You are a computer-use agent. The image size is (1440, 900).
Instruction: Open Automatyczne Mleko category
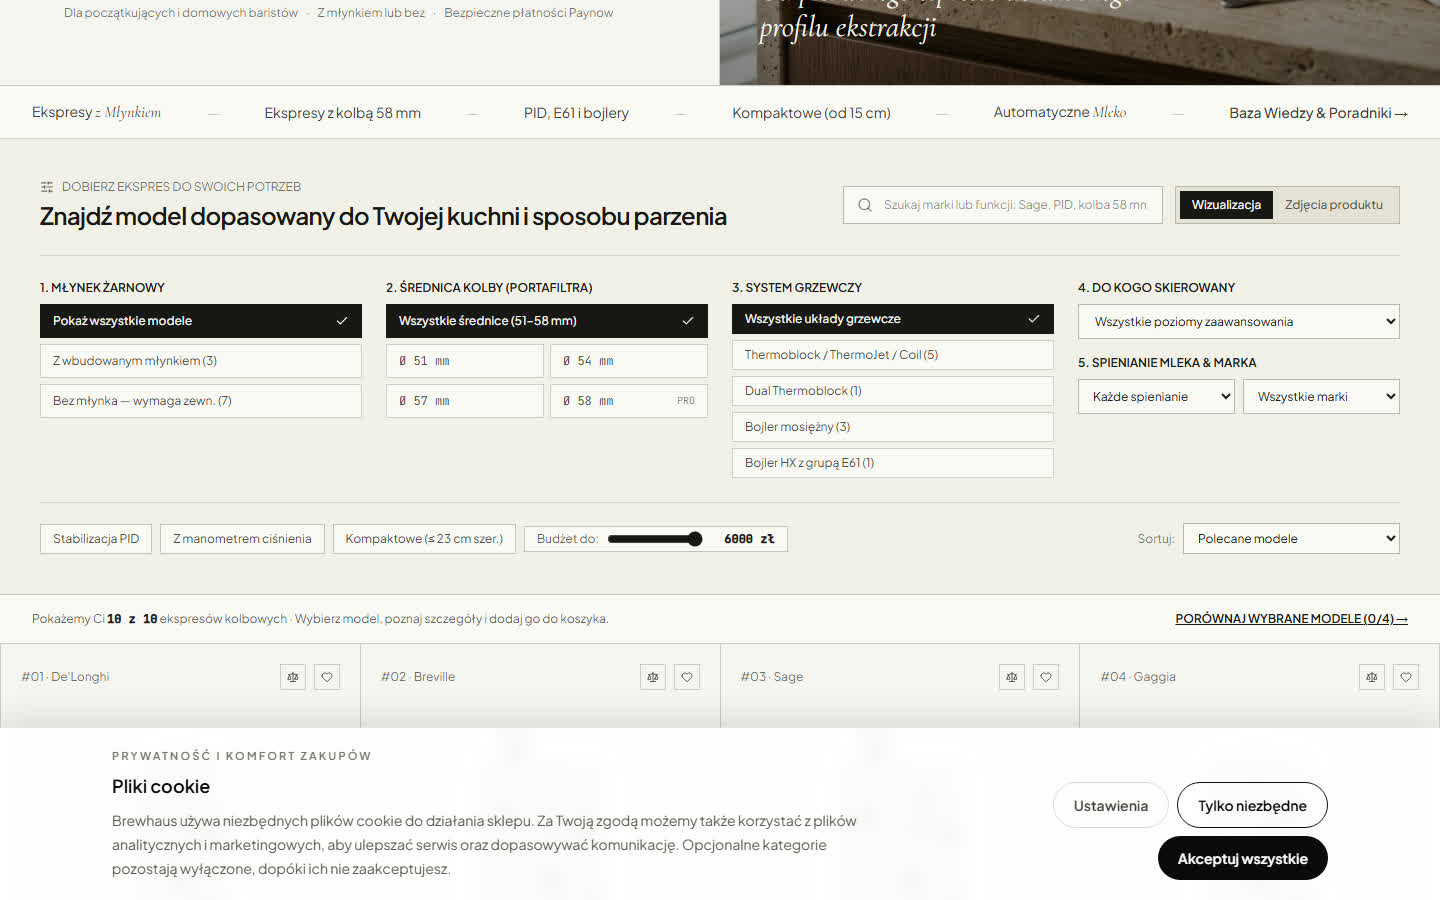pos(1060,113)
